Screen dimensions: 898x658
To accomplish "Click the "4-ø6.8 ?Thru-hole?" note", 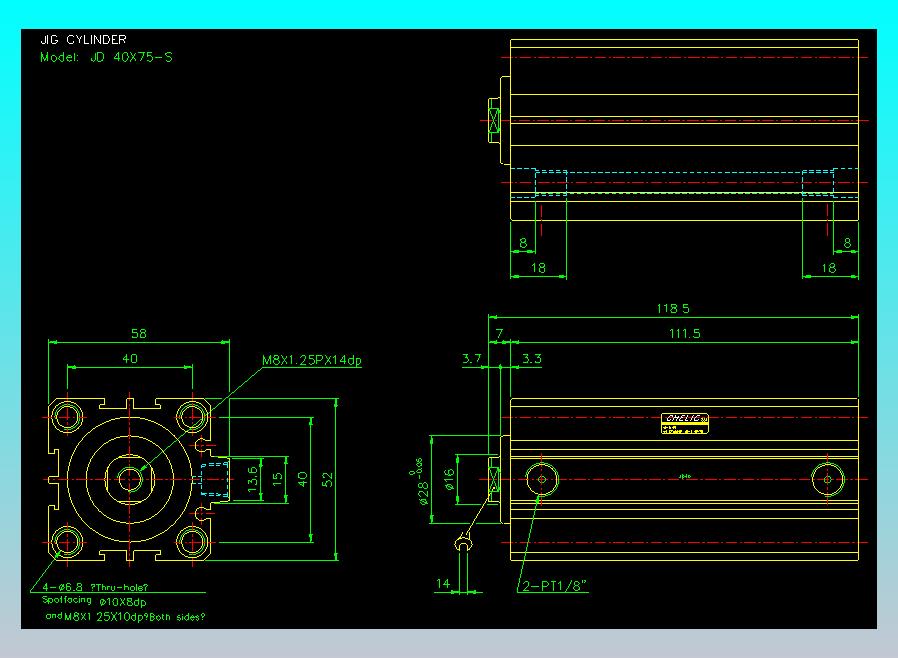I will (x=95, y=587).
